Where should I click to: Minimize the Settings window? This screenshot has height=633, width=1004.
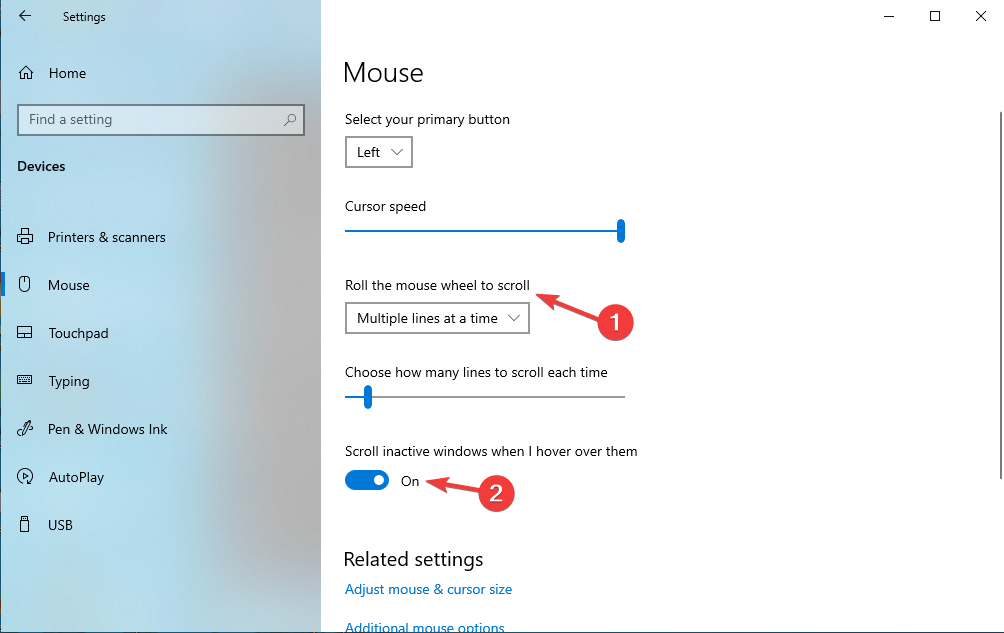point(889,16)
